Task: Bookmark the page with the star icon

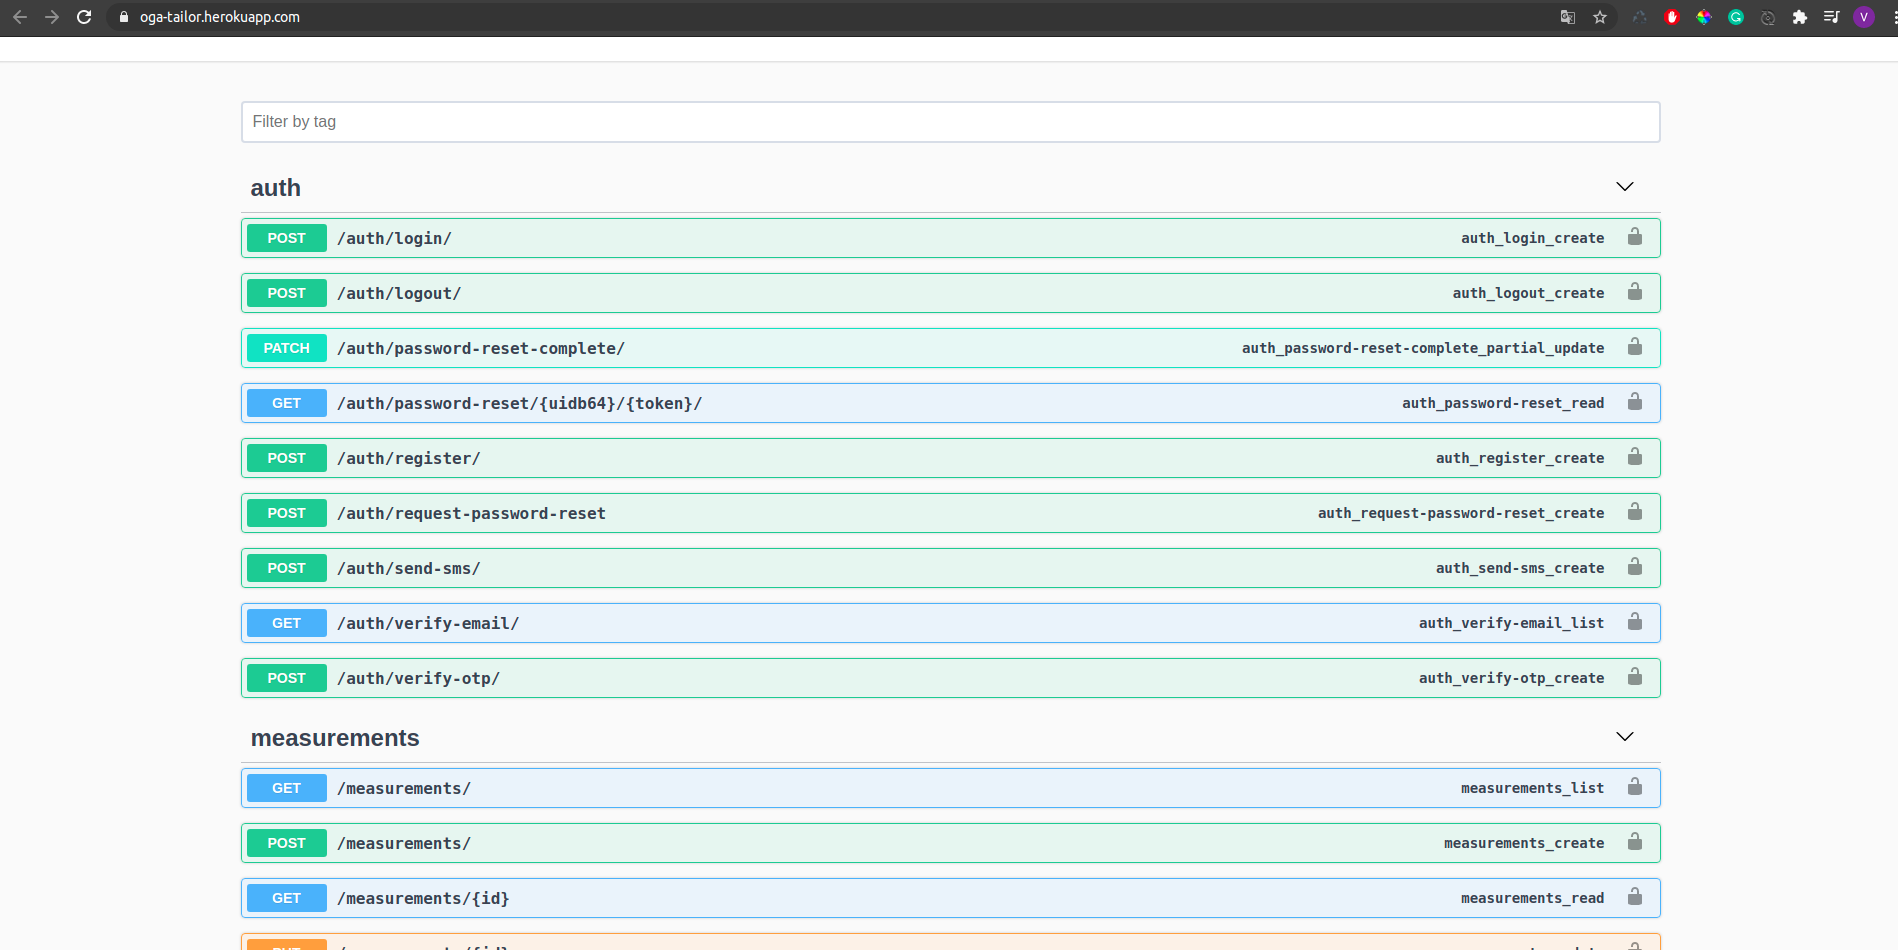Action: (1600, 17)
